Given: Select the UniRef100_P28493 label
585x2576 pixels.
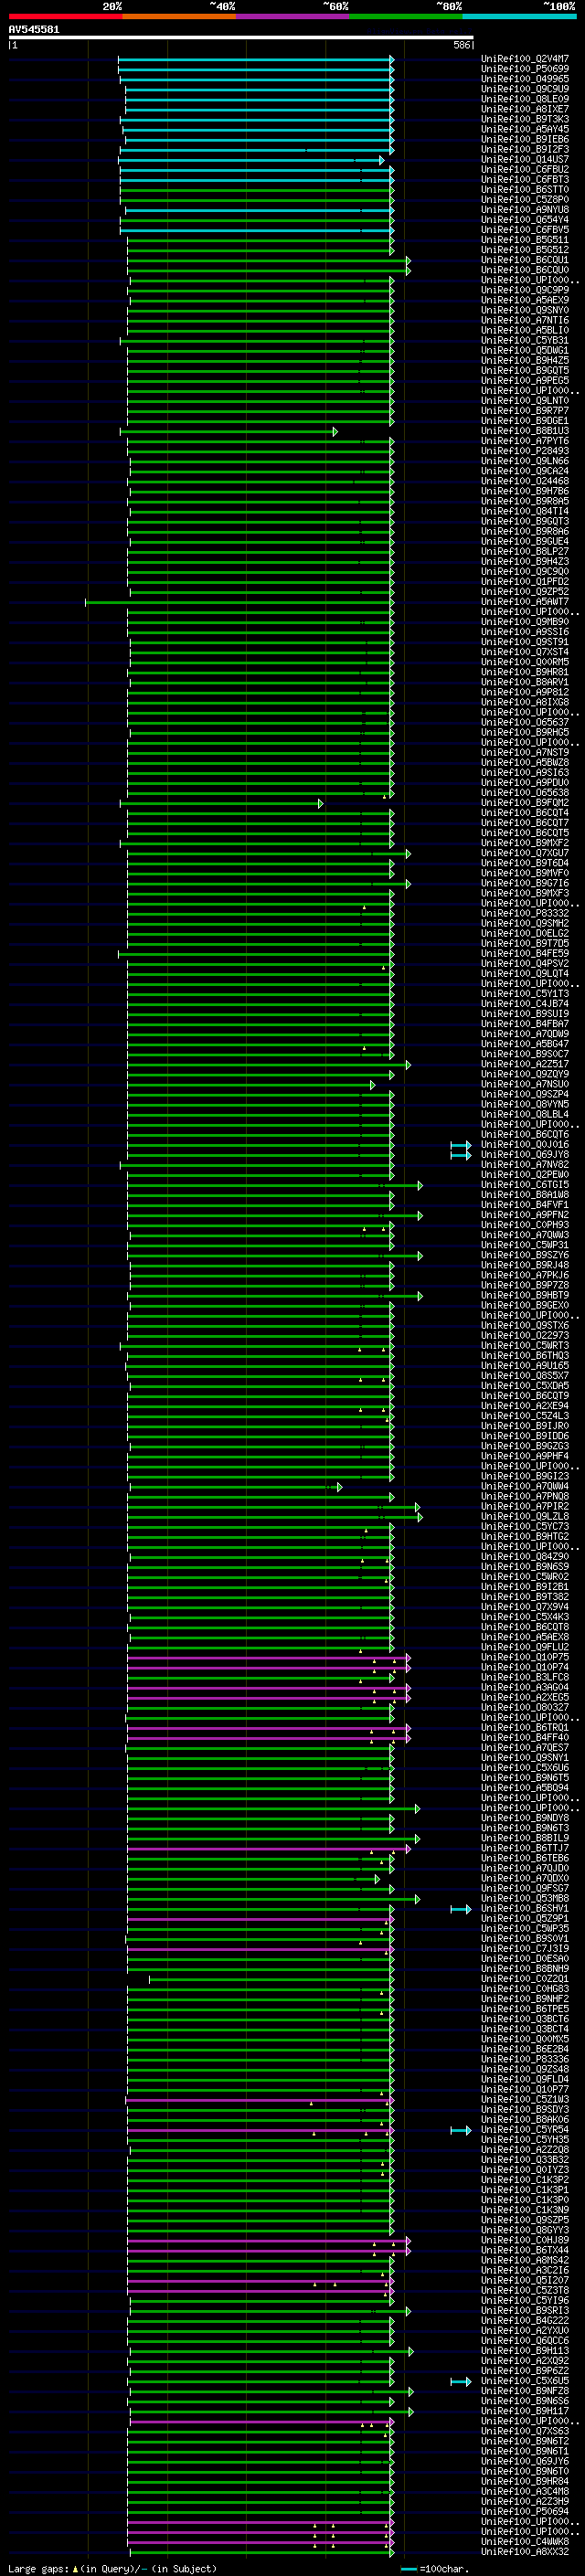Looking at the screenshot, I should (x=525, y=451).
